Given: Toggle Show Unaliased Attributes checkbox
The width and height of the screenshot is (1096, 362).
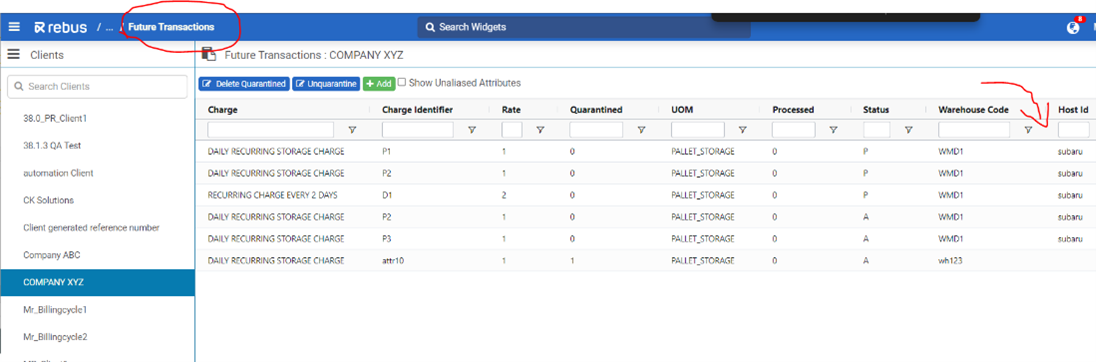Looking at the screenshot, I should [x=402, y=82].
